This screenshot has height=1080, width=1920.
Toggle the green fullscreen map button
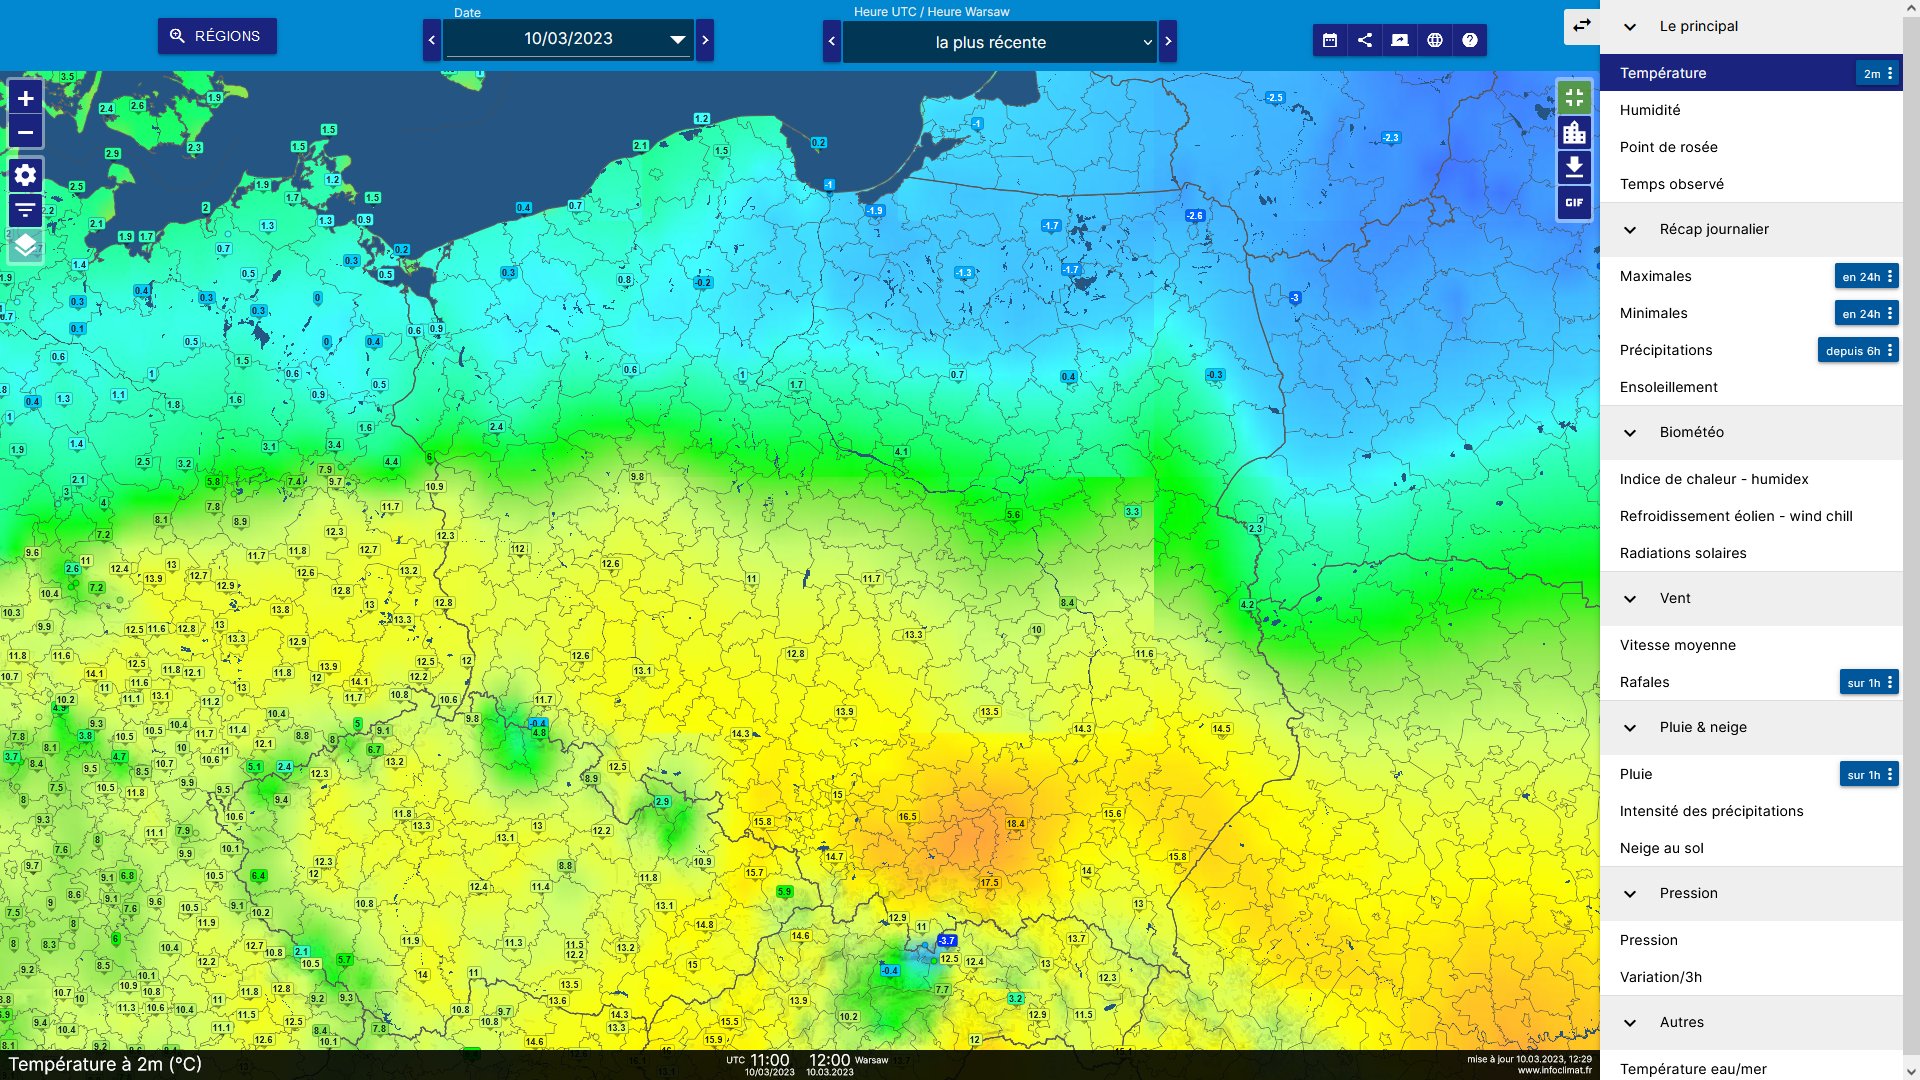pyautogui.click(x=1574, y=97)
